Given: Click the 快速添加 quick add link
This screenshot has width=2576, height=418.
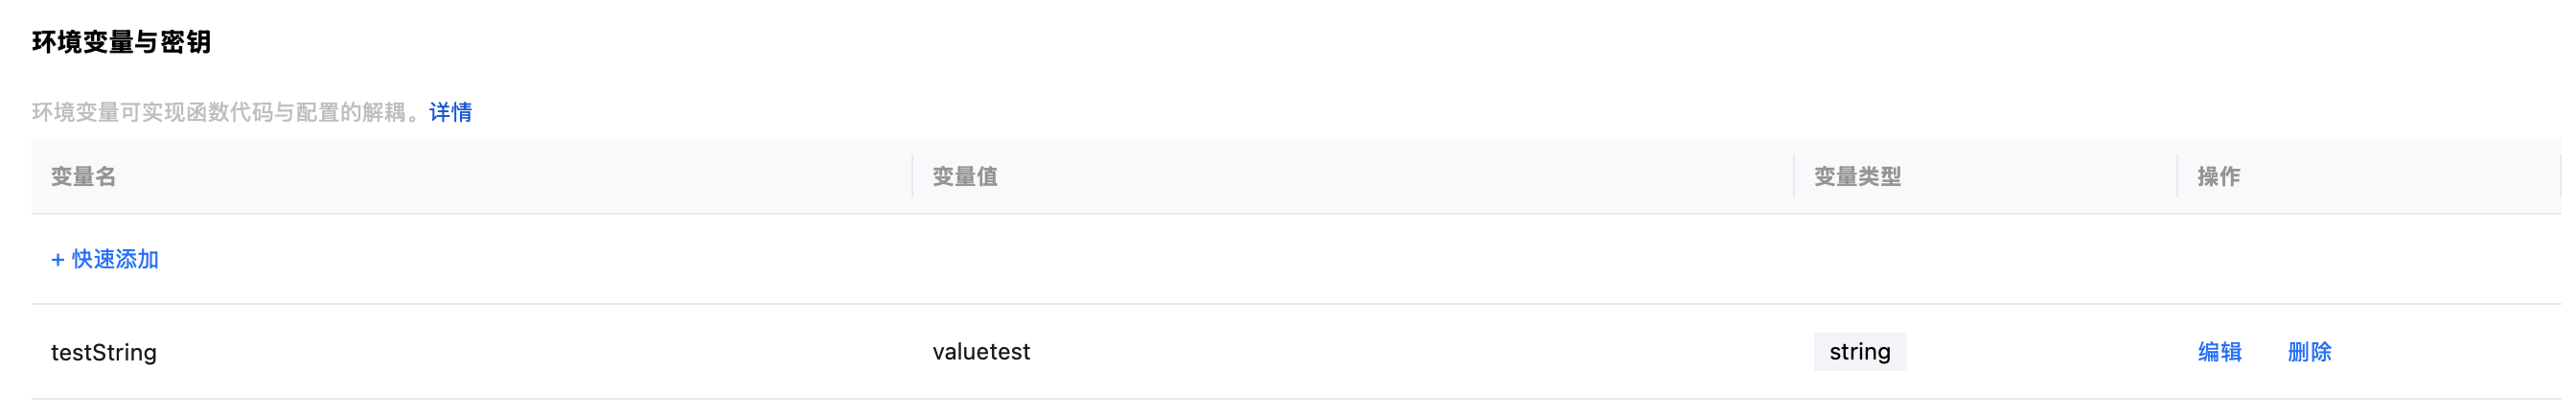Looking at the screenshot, I should point(115,260).
